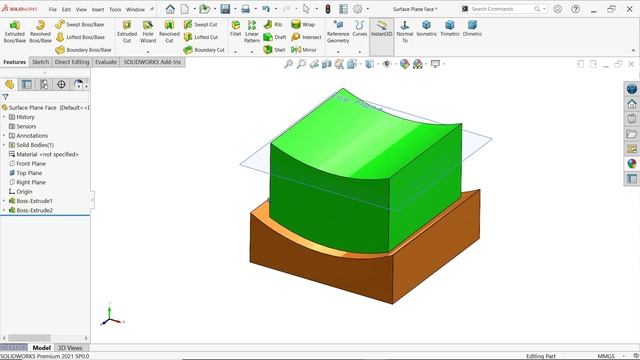Open the FeatureManager design tree tab
The width and height of the screenshot is (640, 360).
click(9, 84)
